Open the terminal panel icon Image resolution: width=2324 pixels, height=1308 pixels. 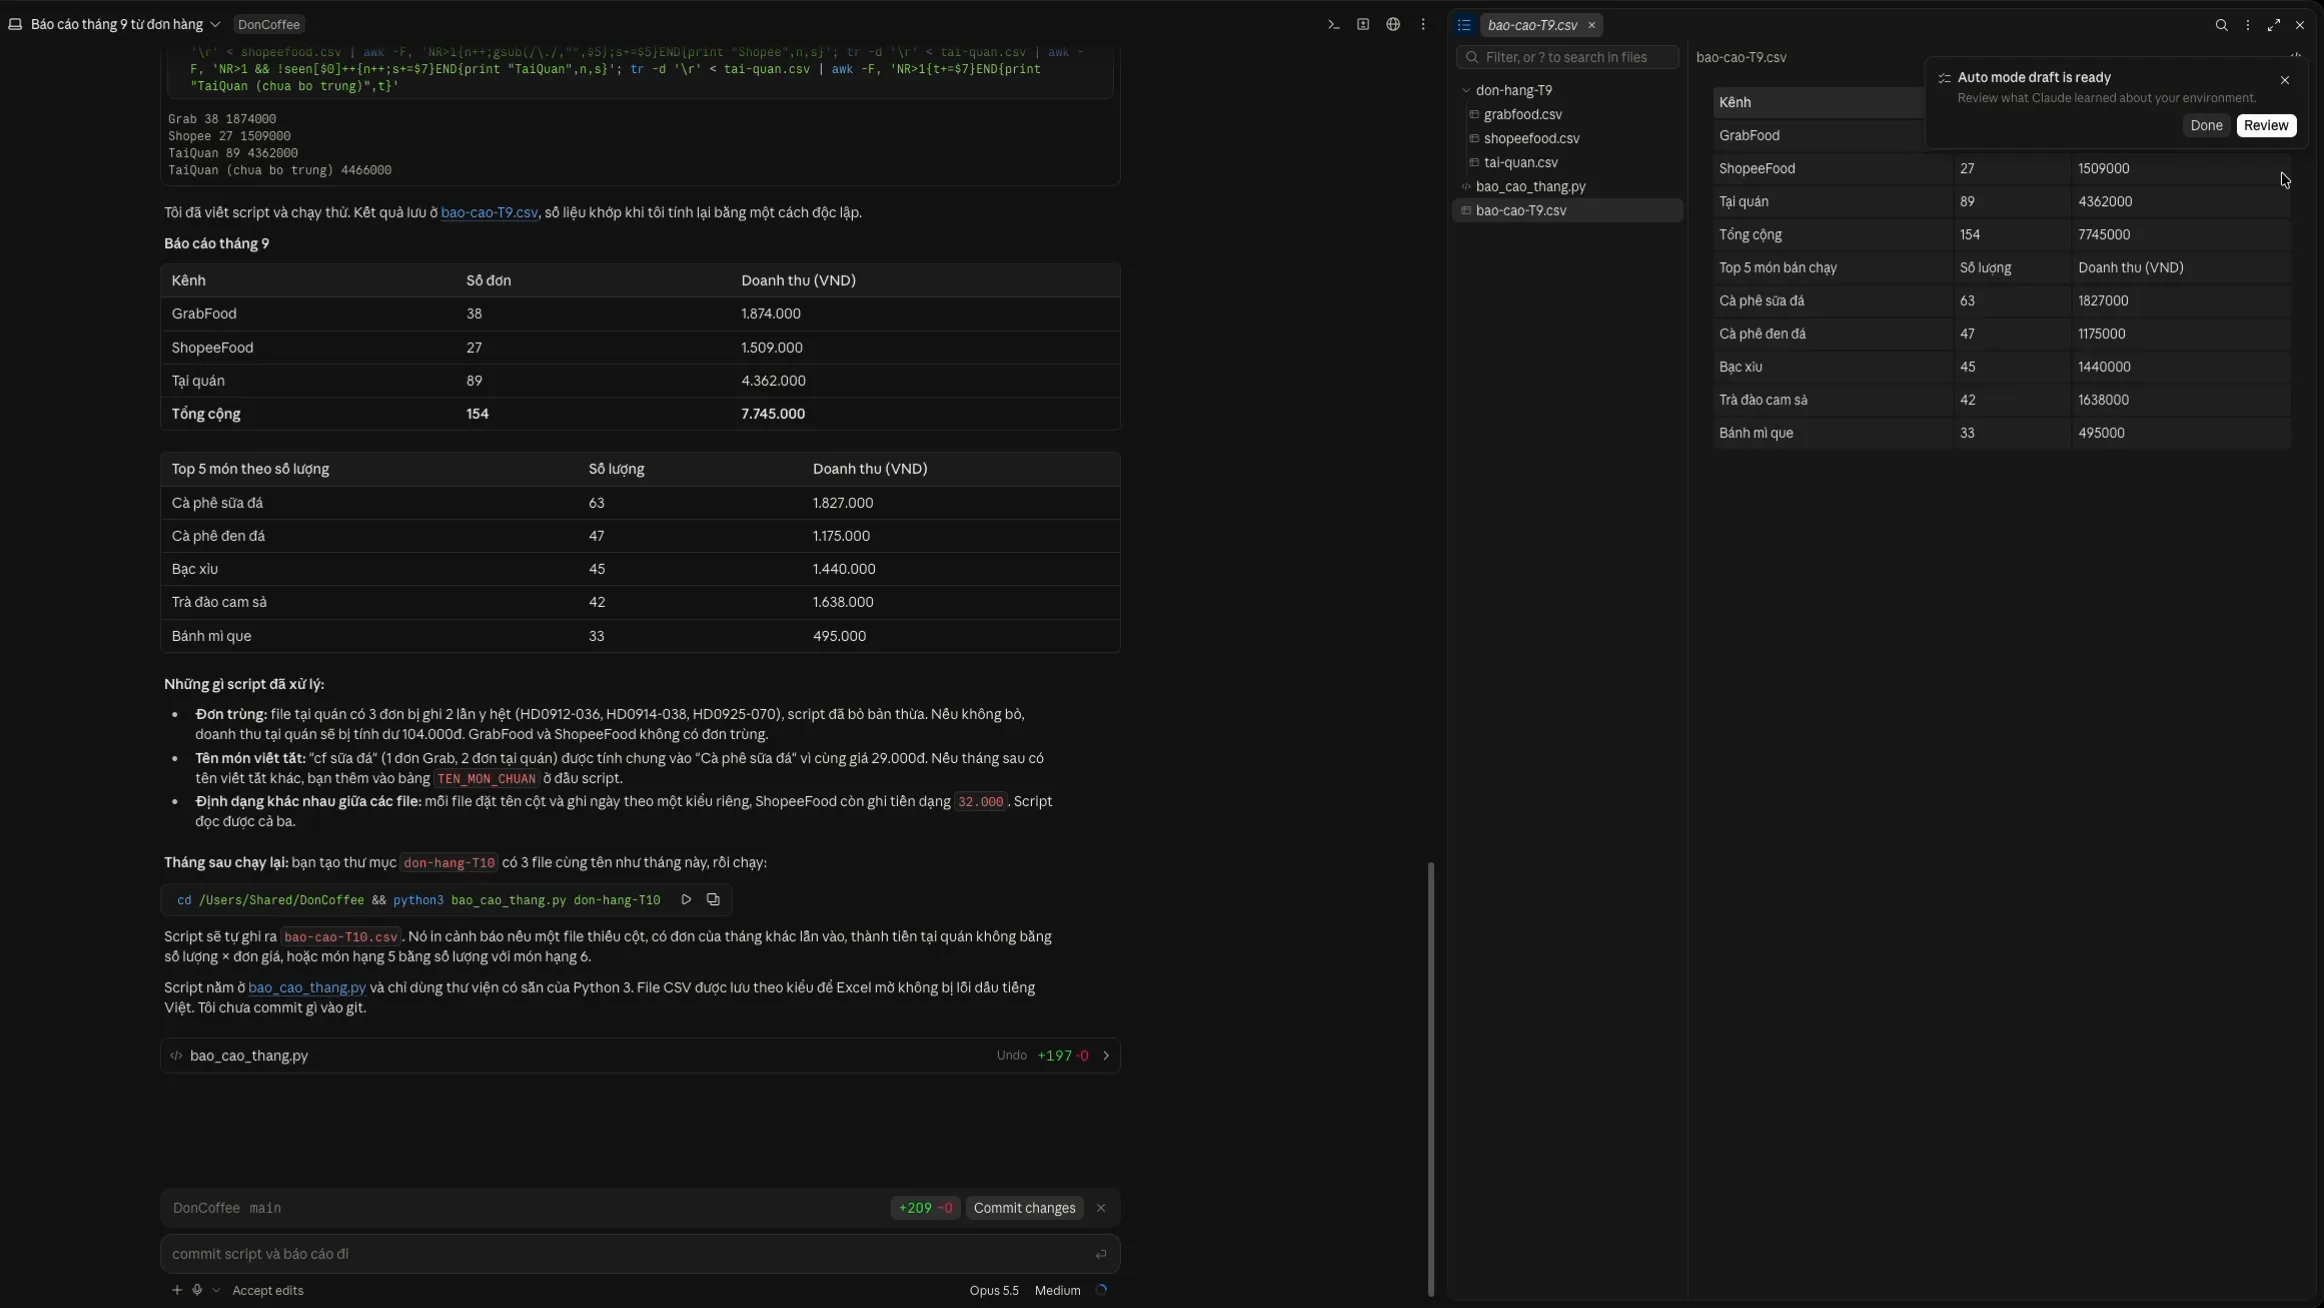[1333, 24]
